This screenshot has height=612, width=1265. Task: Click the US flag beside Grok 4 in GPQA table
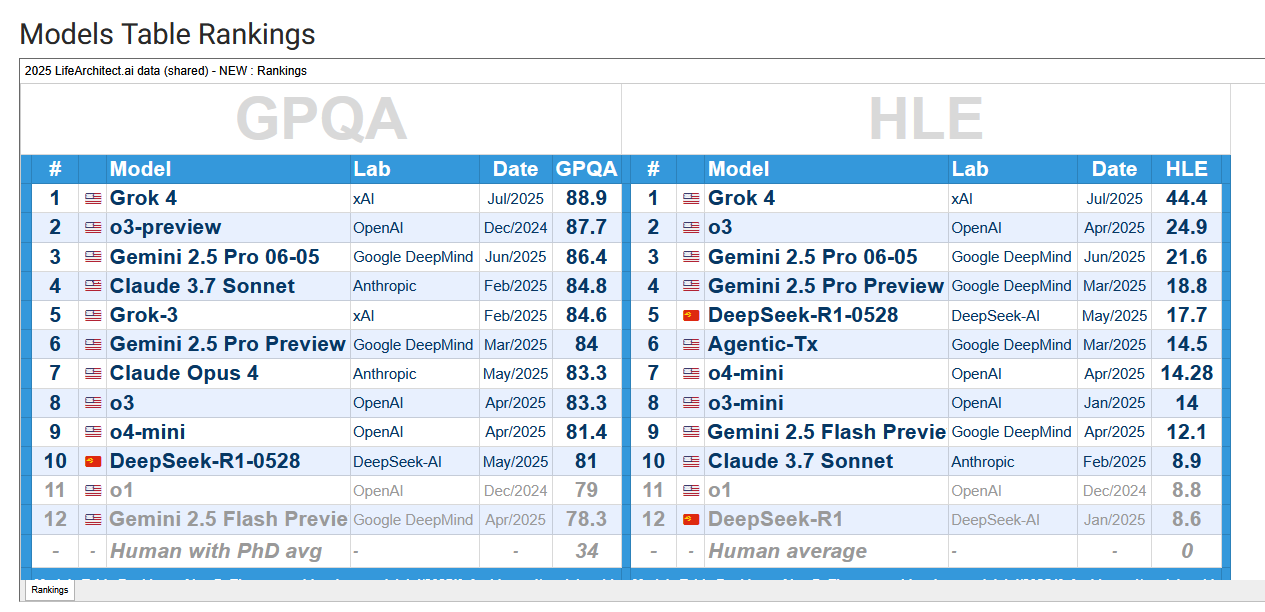click(93, 198)
